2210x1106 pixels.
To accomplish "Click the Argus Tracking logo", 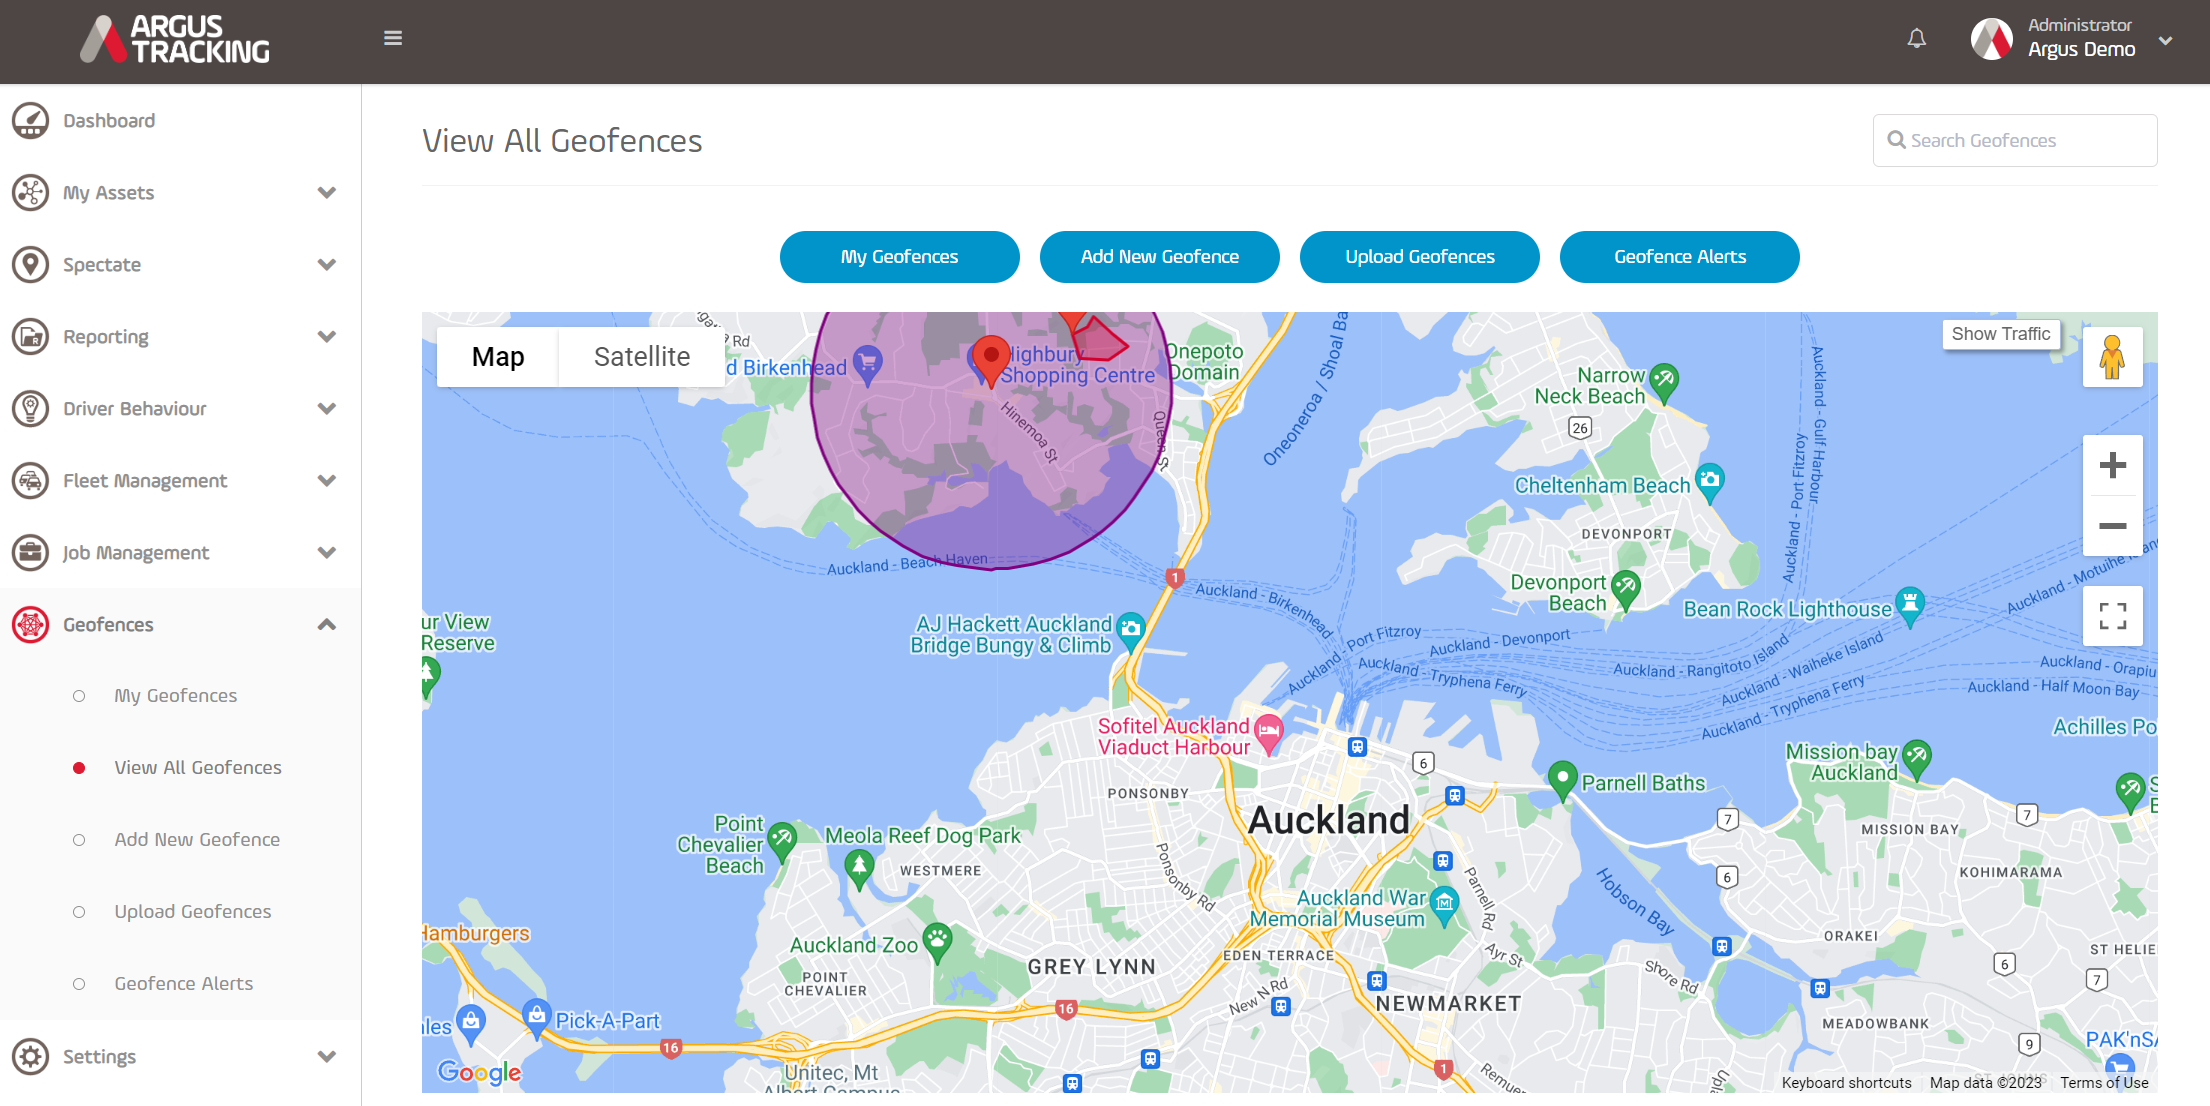I will [175, 40].
